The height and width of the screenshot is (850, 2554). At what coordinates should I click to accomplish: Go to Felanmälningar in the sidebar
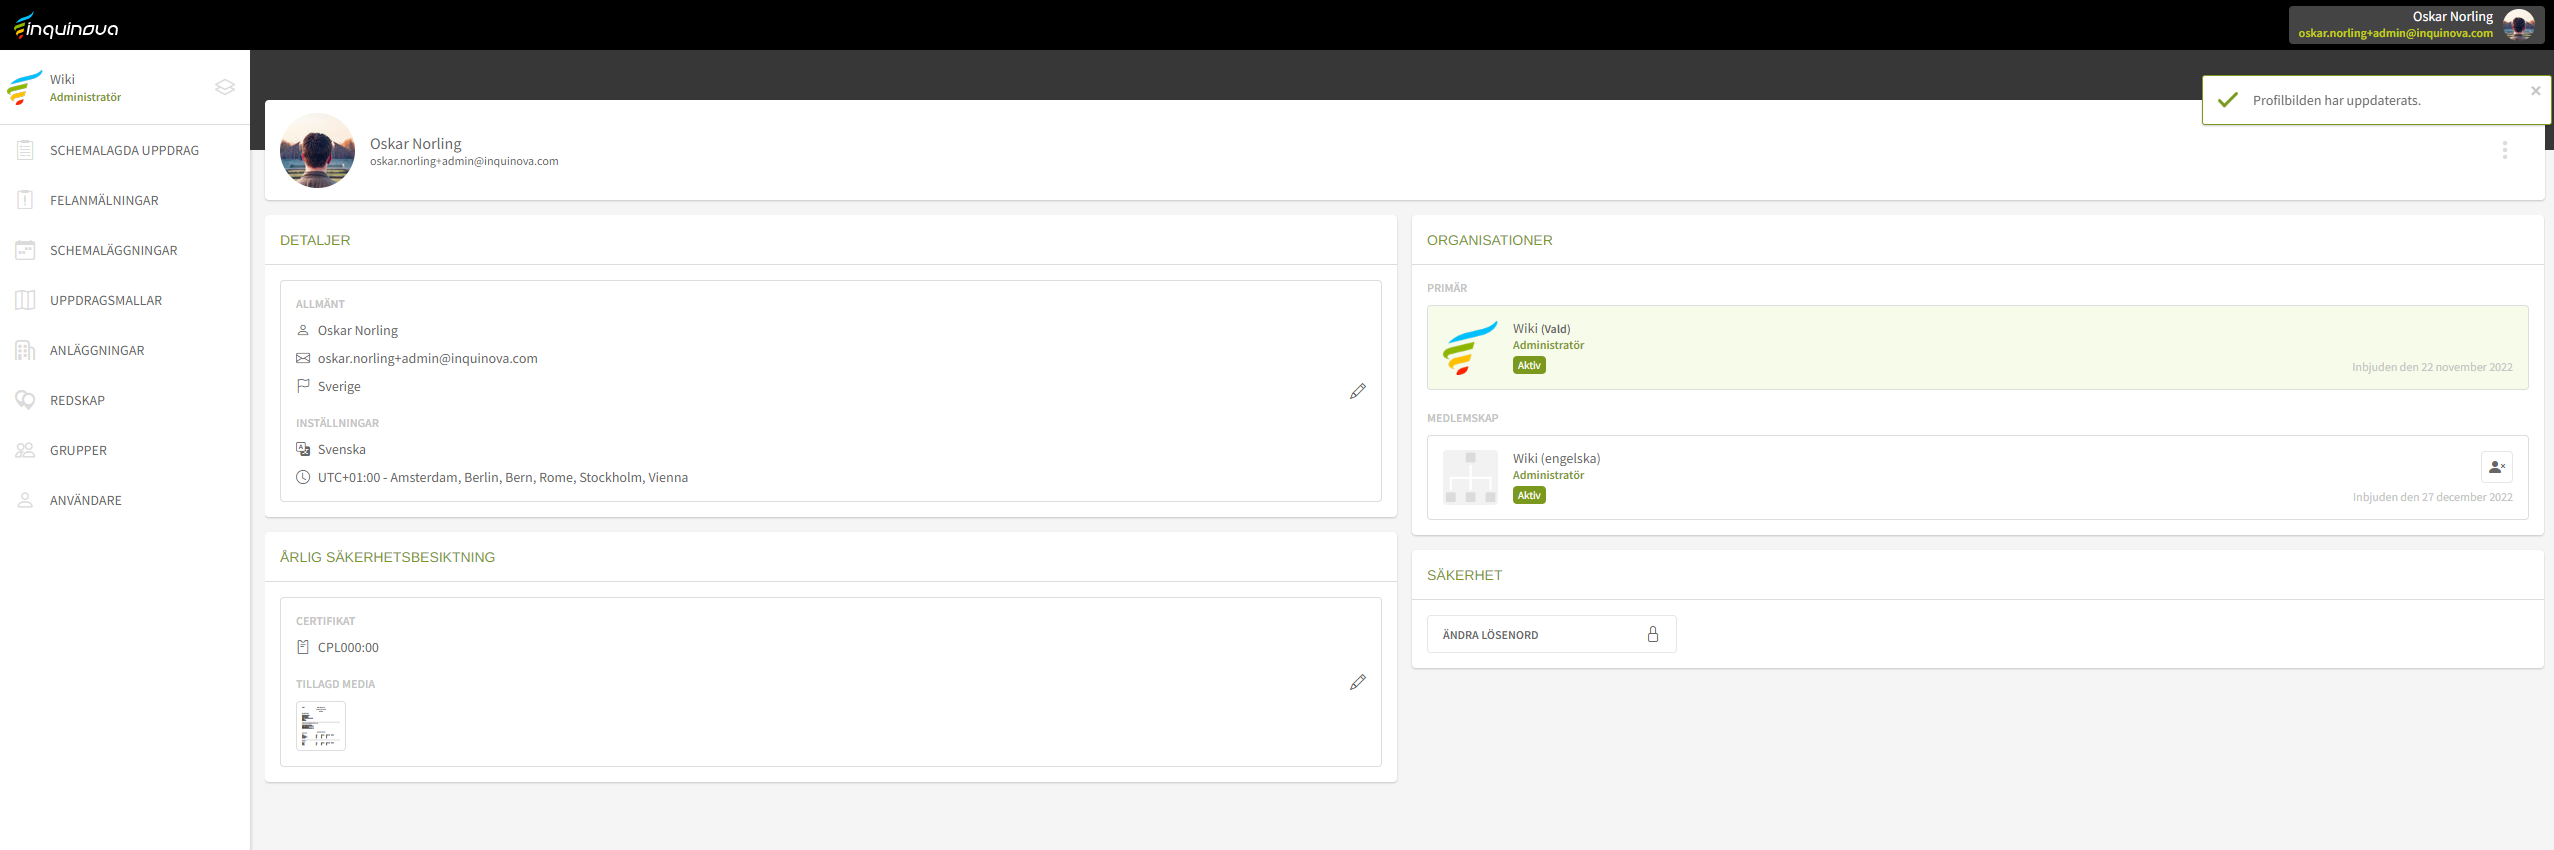[104, 201]
